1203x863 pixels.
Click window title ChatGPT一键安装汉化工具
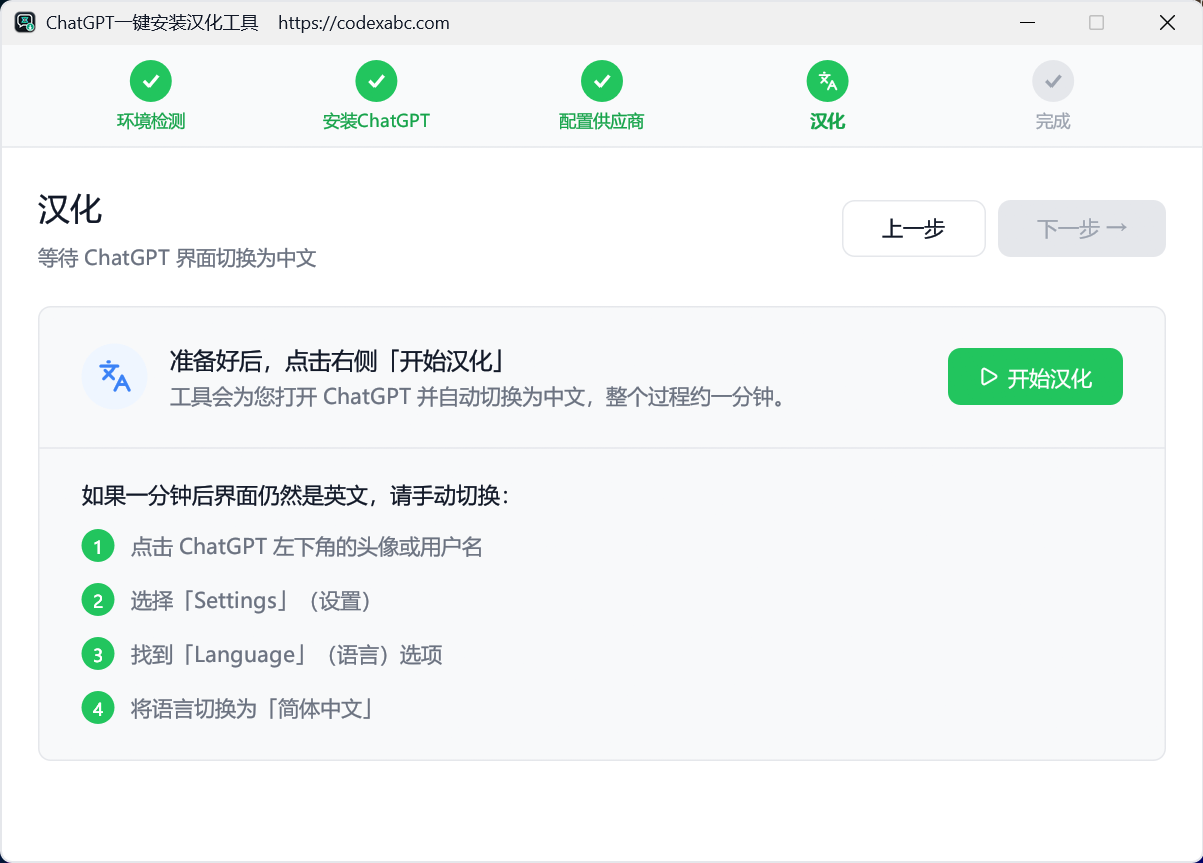152,23
